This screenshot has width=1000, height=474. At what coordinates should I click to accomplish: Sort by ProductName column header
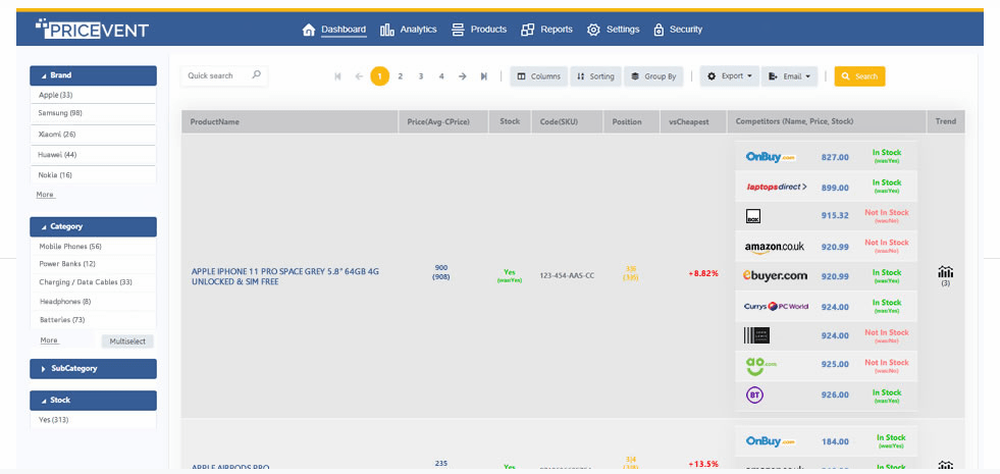pyautogui.click(x=290, y=122)
